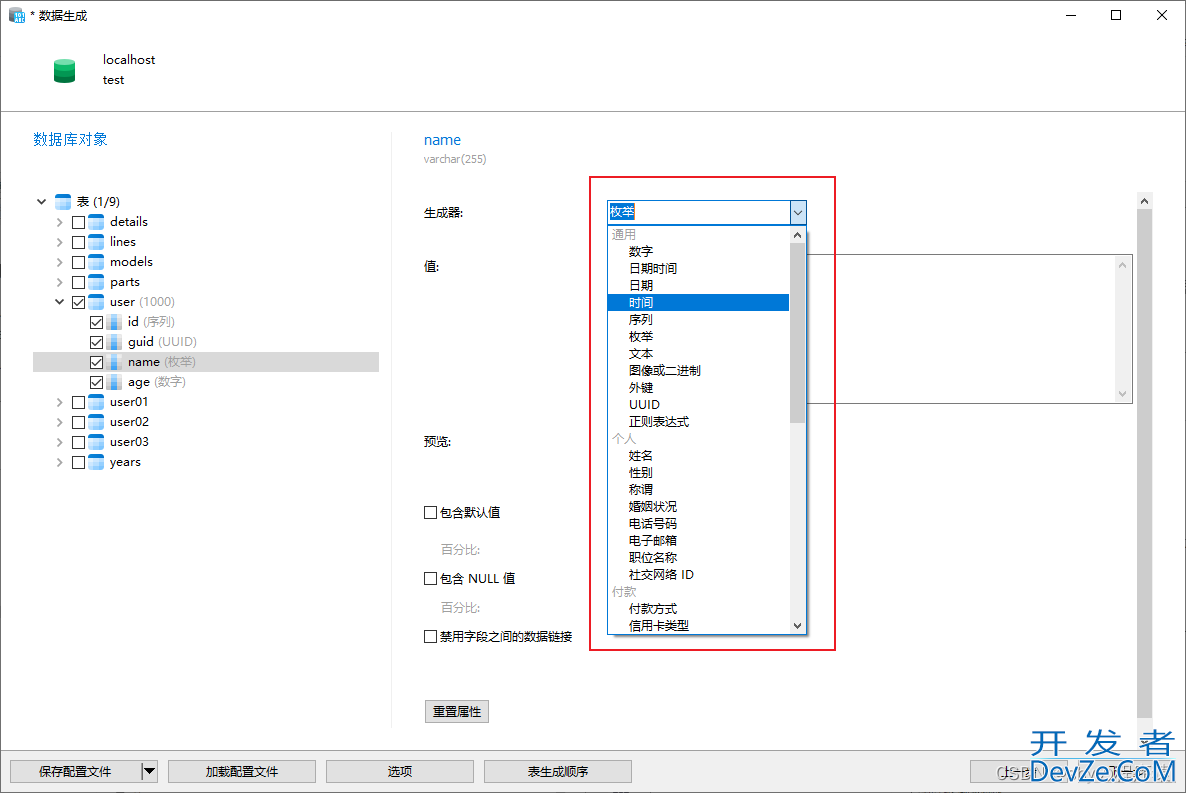Click the 保存配置文件 button
Screen dimensions: 1186x793
[75, 772]
